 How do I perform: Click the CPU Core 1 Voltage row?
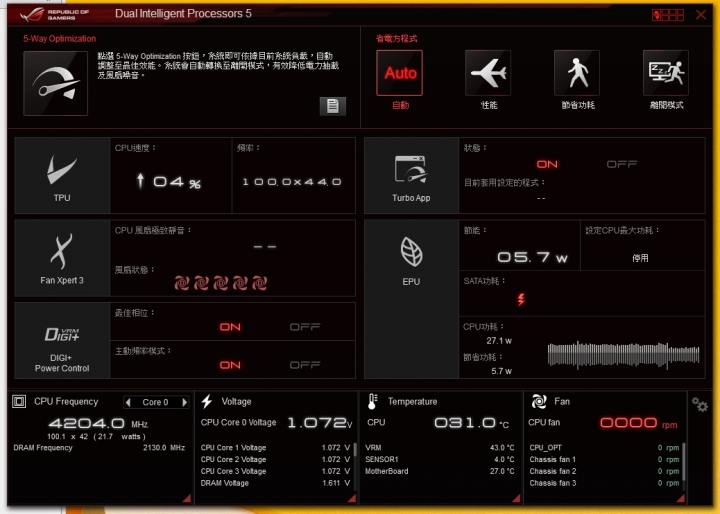point(275,448)
